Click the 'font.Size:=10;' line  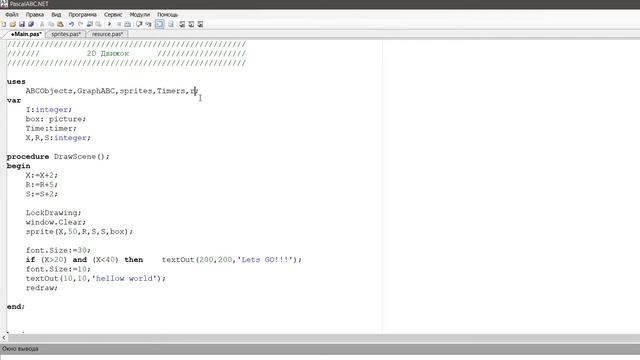pyautogui.click(x=58, y=269)
